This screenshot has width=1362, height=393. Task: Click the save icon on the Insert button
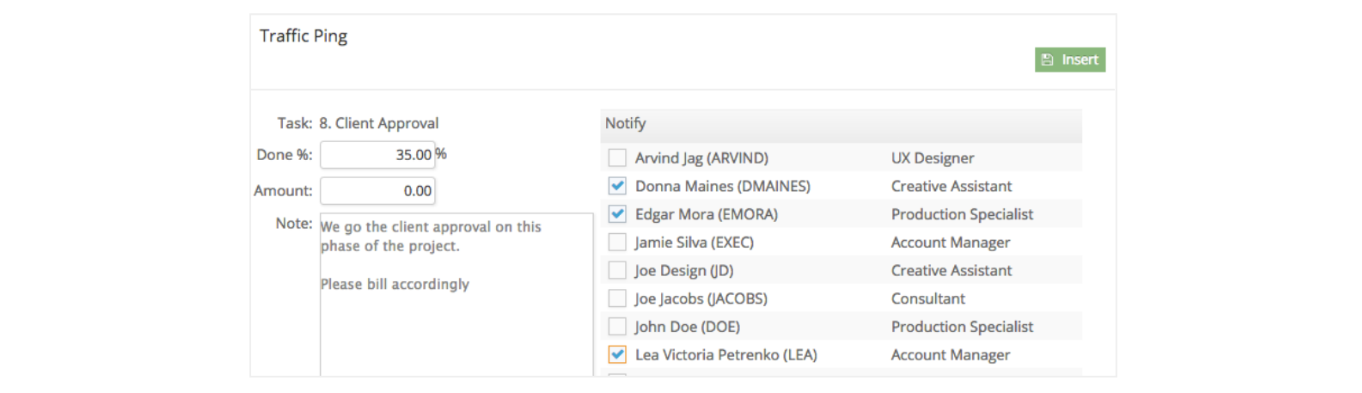(1047, 60)
